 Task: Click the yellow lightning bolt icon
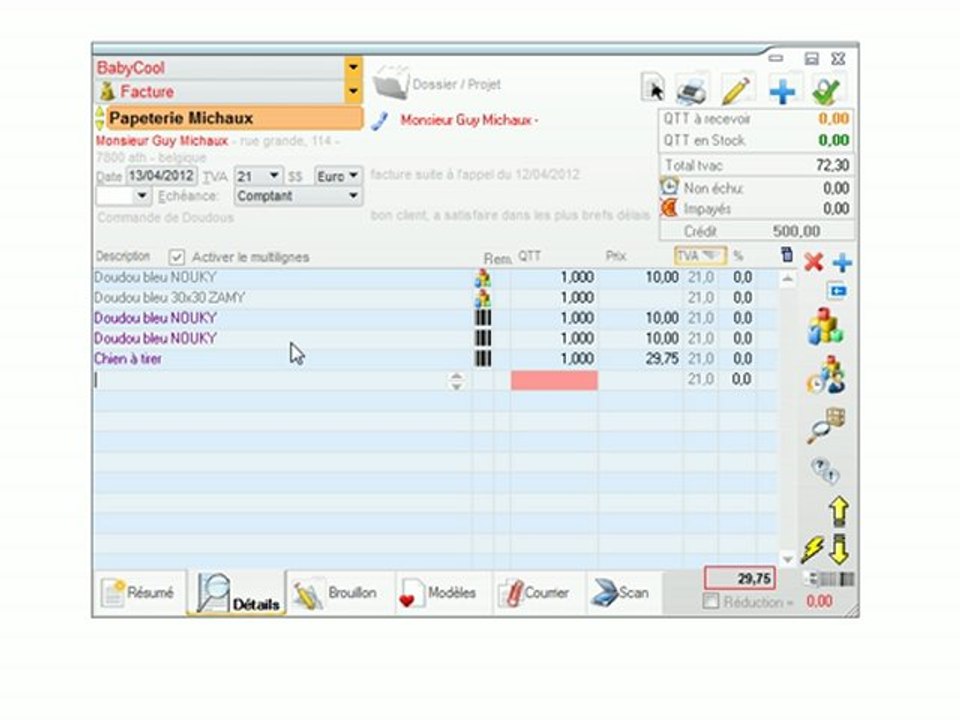click(812, 549)
